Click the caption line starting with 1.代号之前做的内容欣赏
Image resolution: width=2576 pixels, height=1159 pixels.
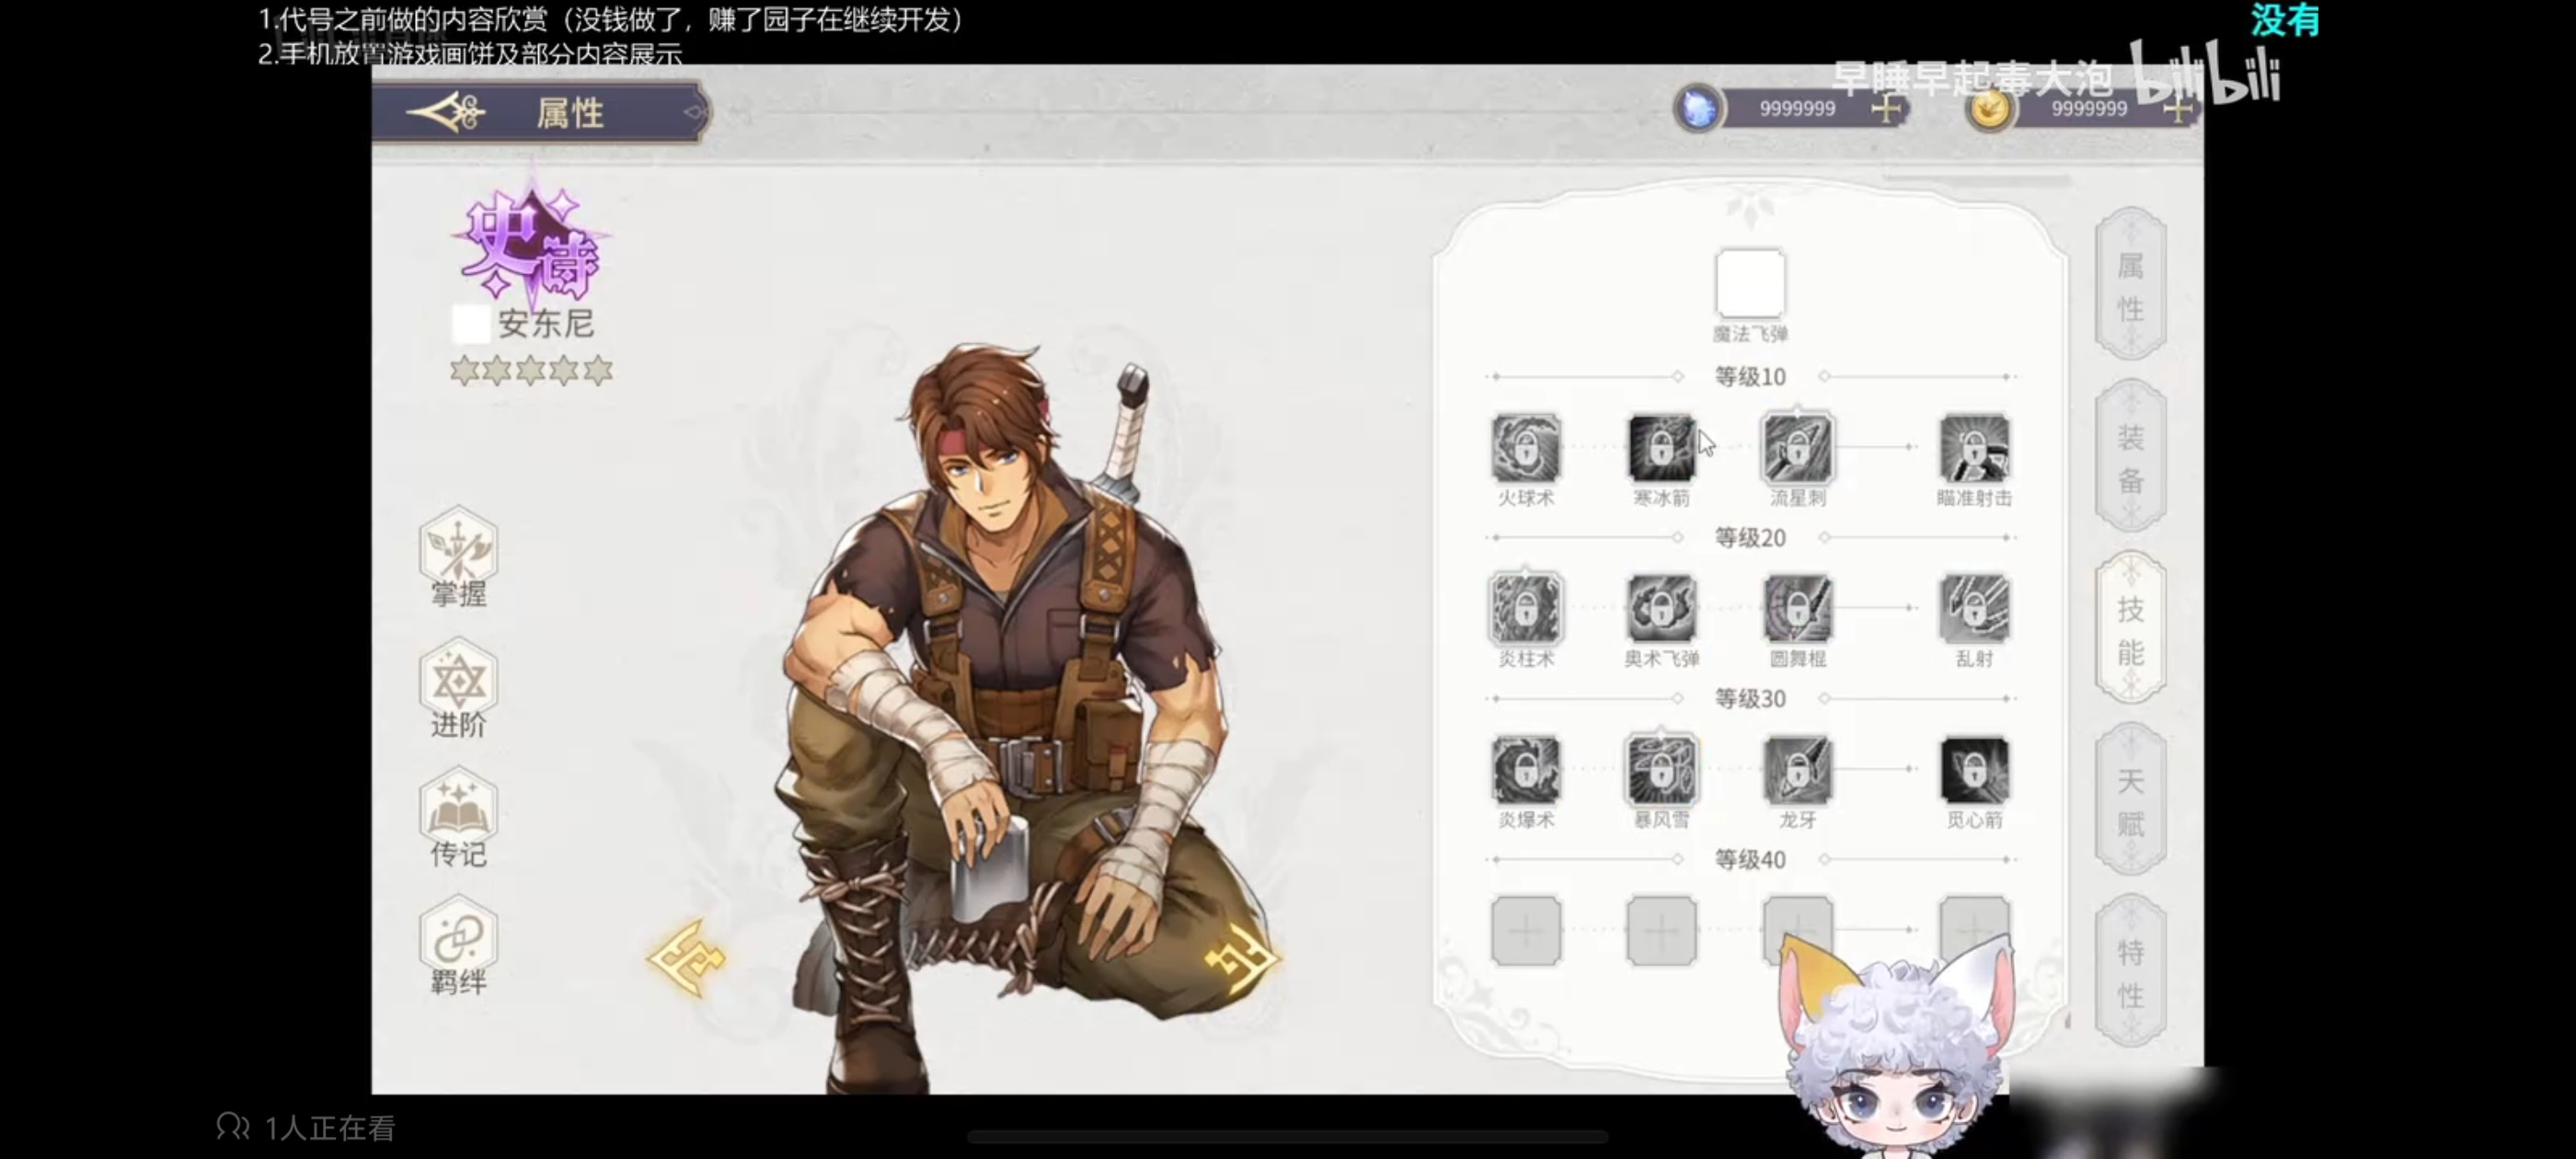coord(611,20)
